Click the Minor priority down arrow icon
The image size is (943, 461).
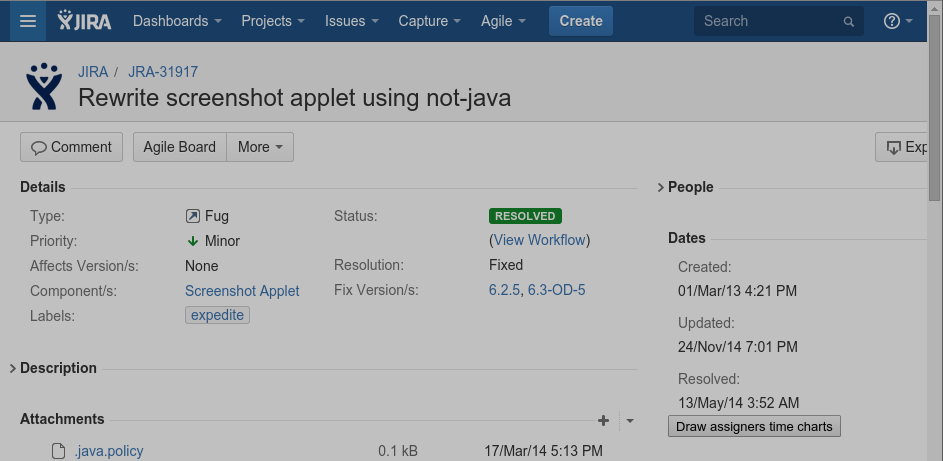192,241
